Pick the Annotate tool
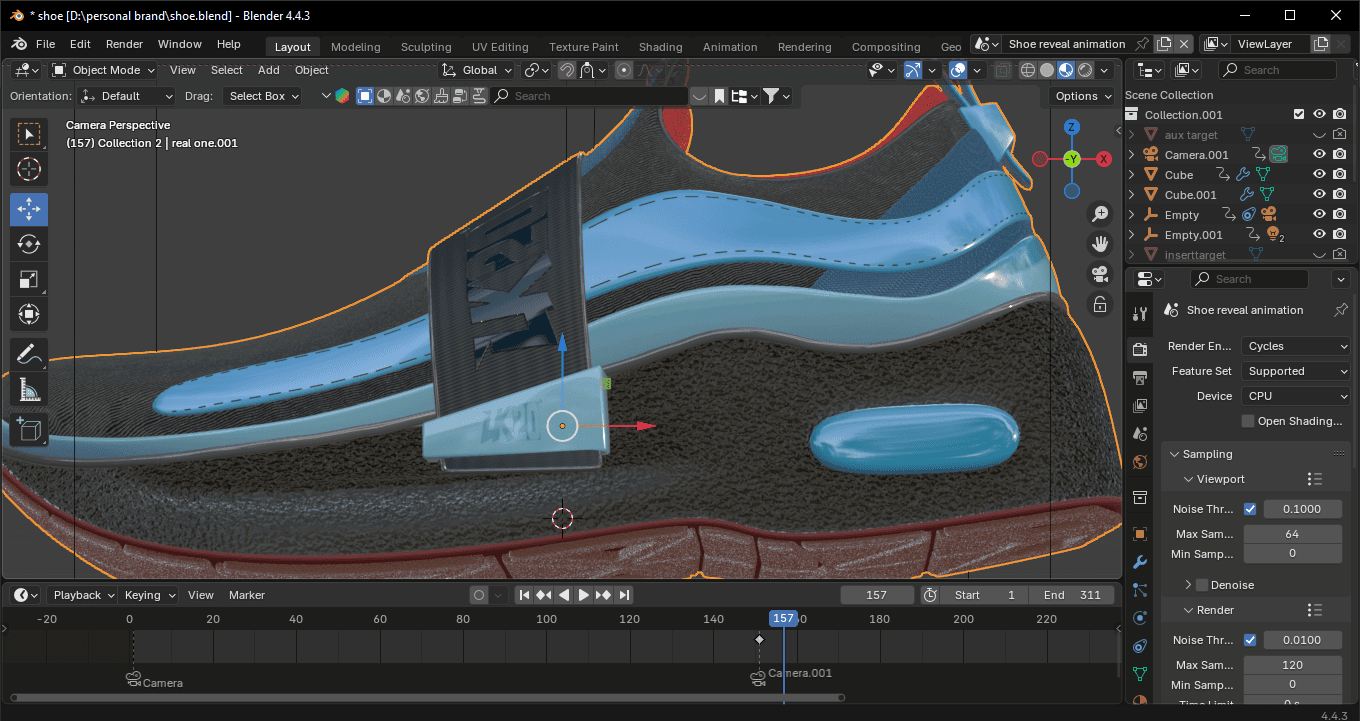 tap(29, 354)
